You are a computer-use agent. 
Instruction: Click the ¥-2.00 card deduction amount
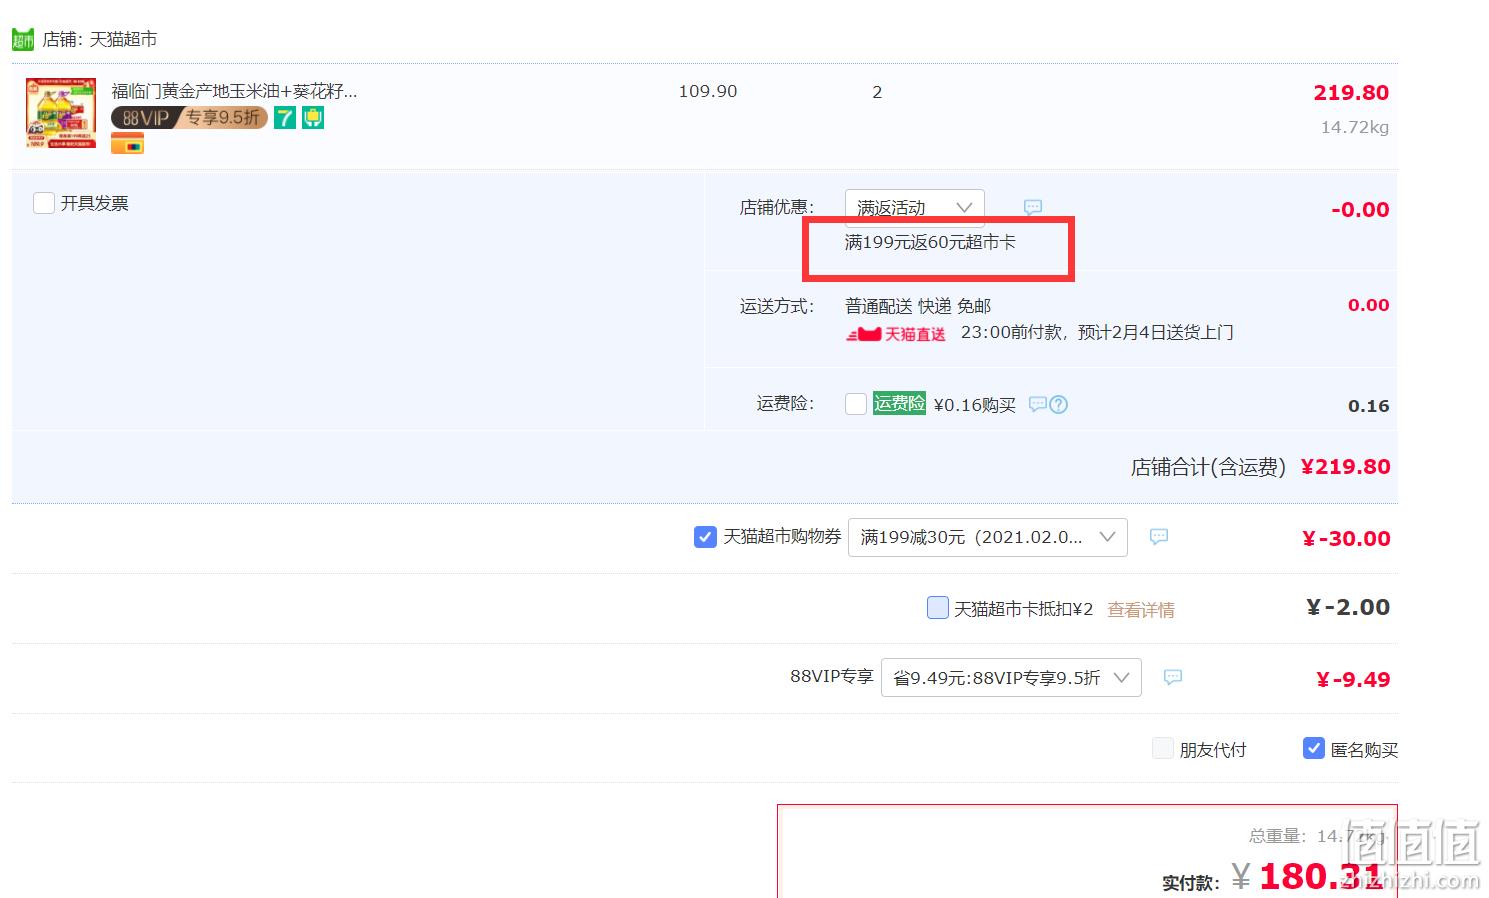[1348, 607]
